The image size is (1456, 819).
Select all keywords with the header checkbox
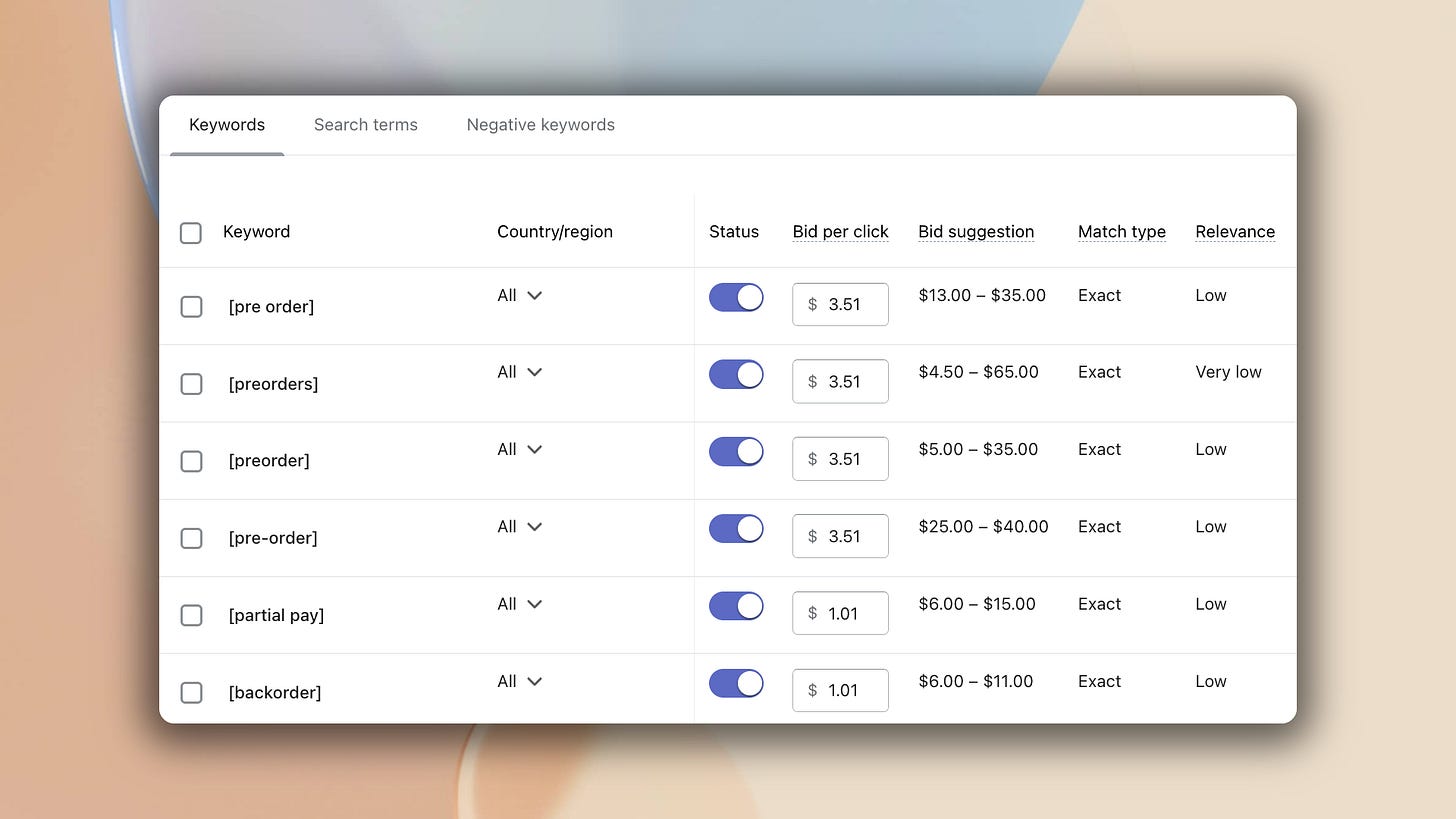pos(191,232)
